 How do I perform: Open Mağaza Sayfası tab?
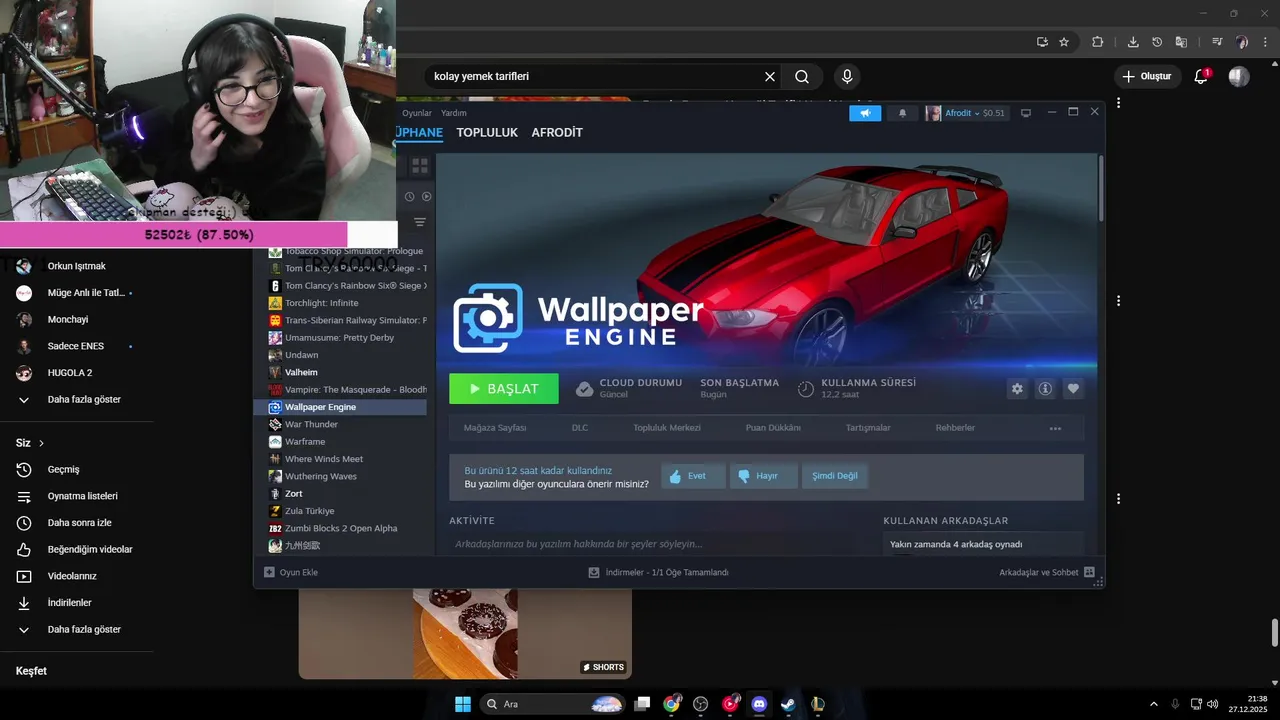point(495,428)
